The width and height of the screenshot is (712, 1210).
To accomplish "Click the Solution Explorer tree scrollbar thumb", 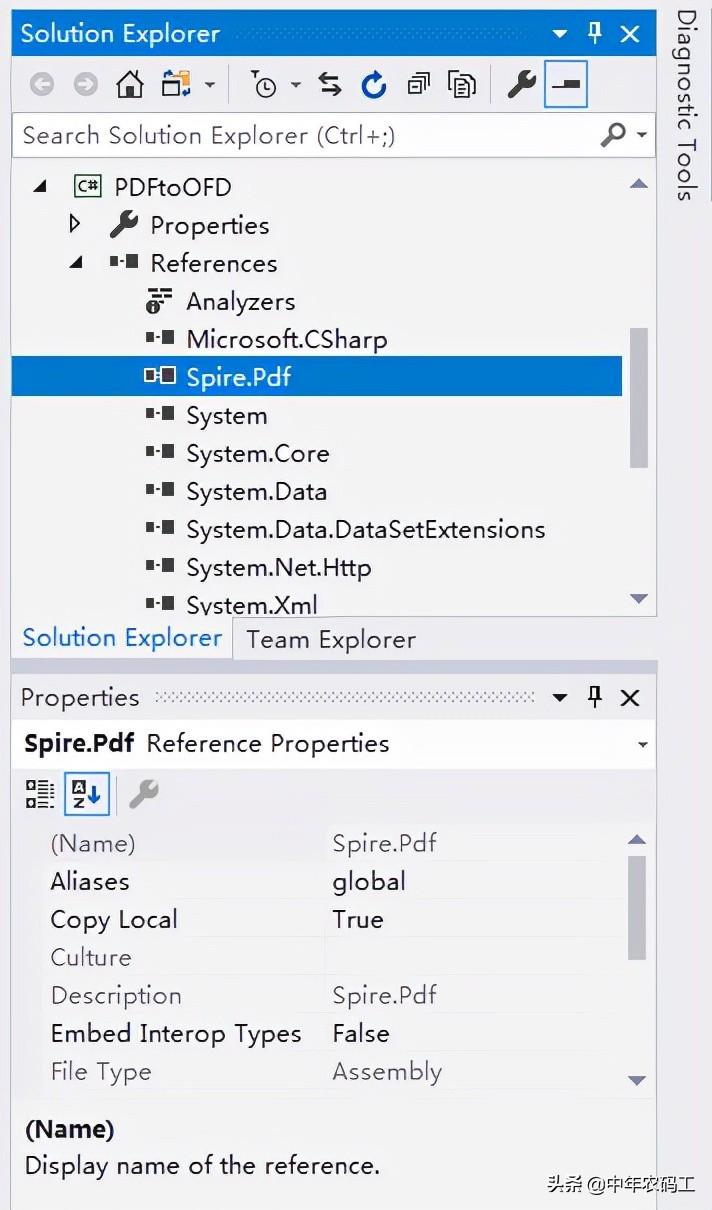I will [639, 397].
